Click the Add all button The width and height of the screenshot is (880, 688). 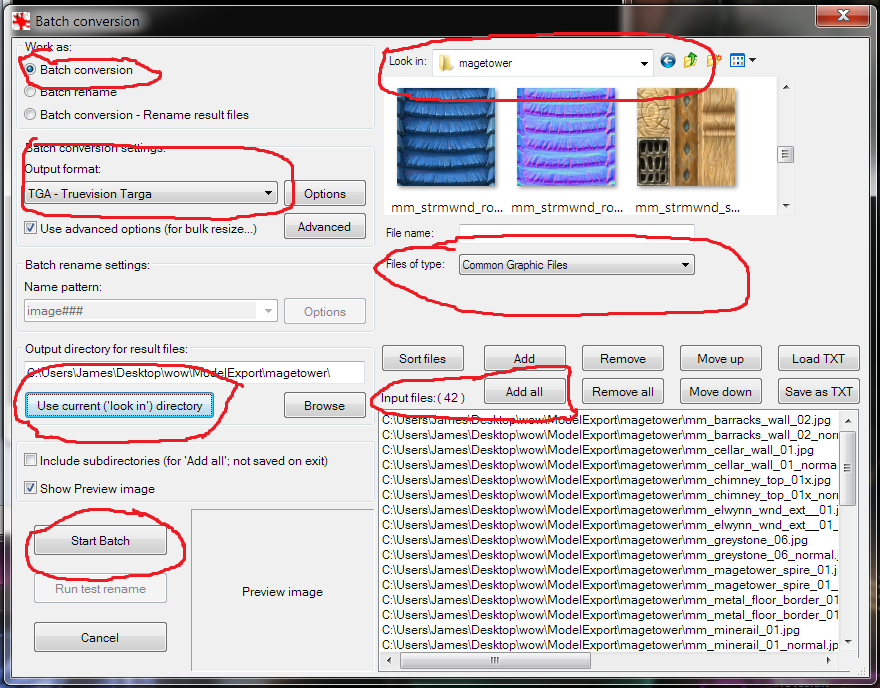524,392
